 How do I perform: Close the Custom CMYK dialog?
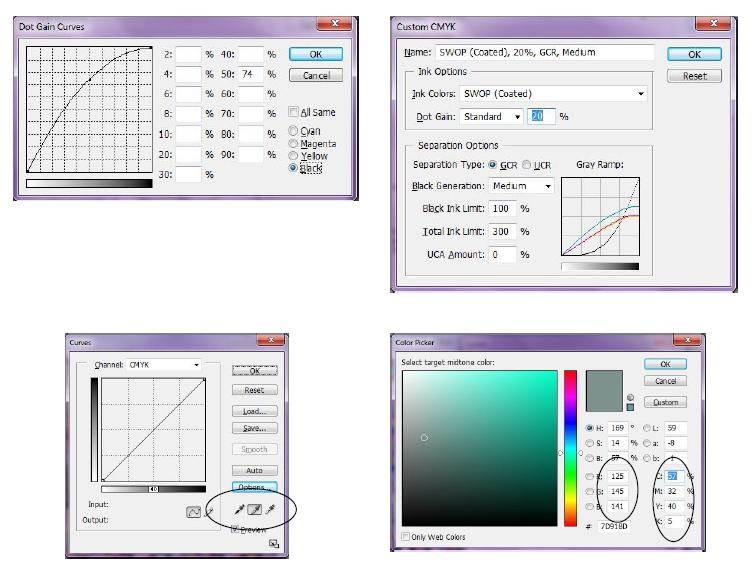[x=713, y=24]
